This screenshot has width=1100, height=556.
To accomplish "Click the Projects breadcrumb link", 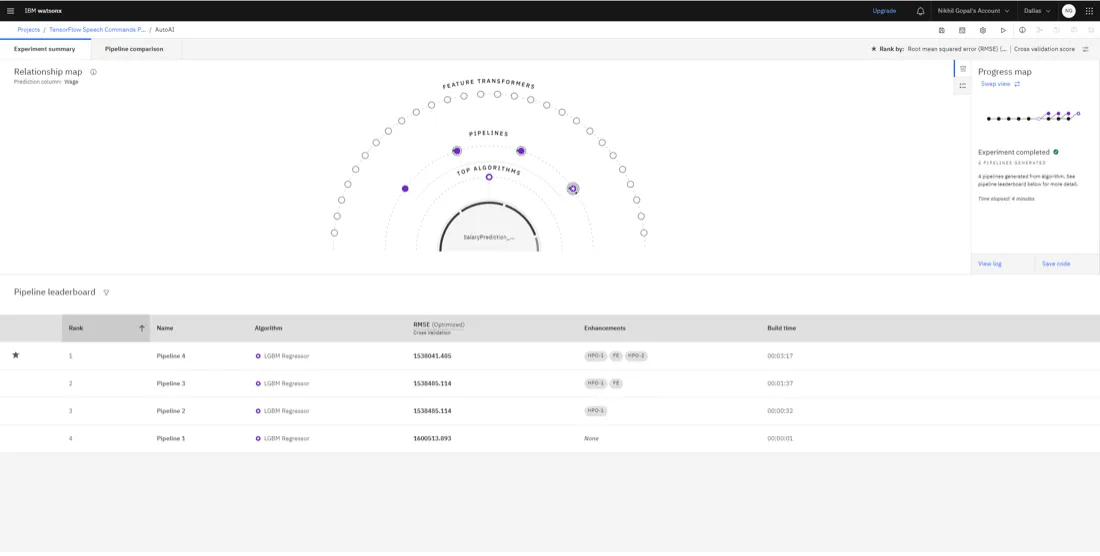I will (x=29, y=30).
